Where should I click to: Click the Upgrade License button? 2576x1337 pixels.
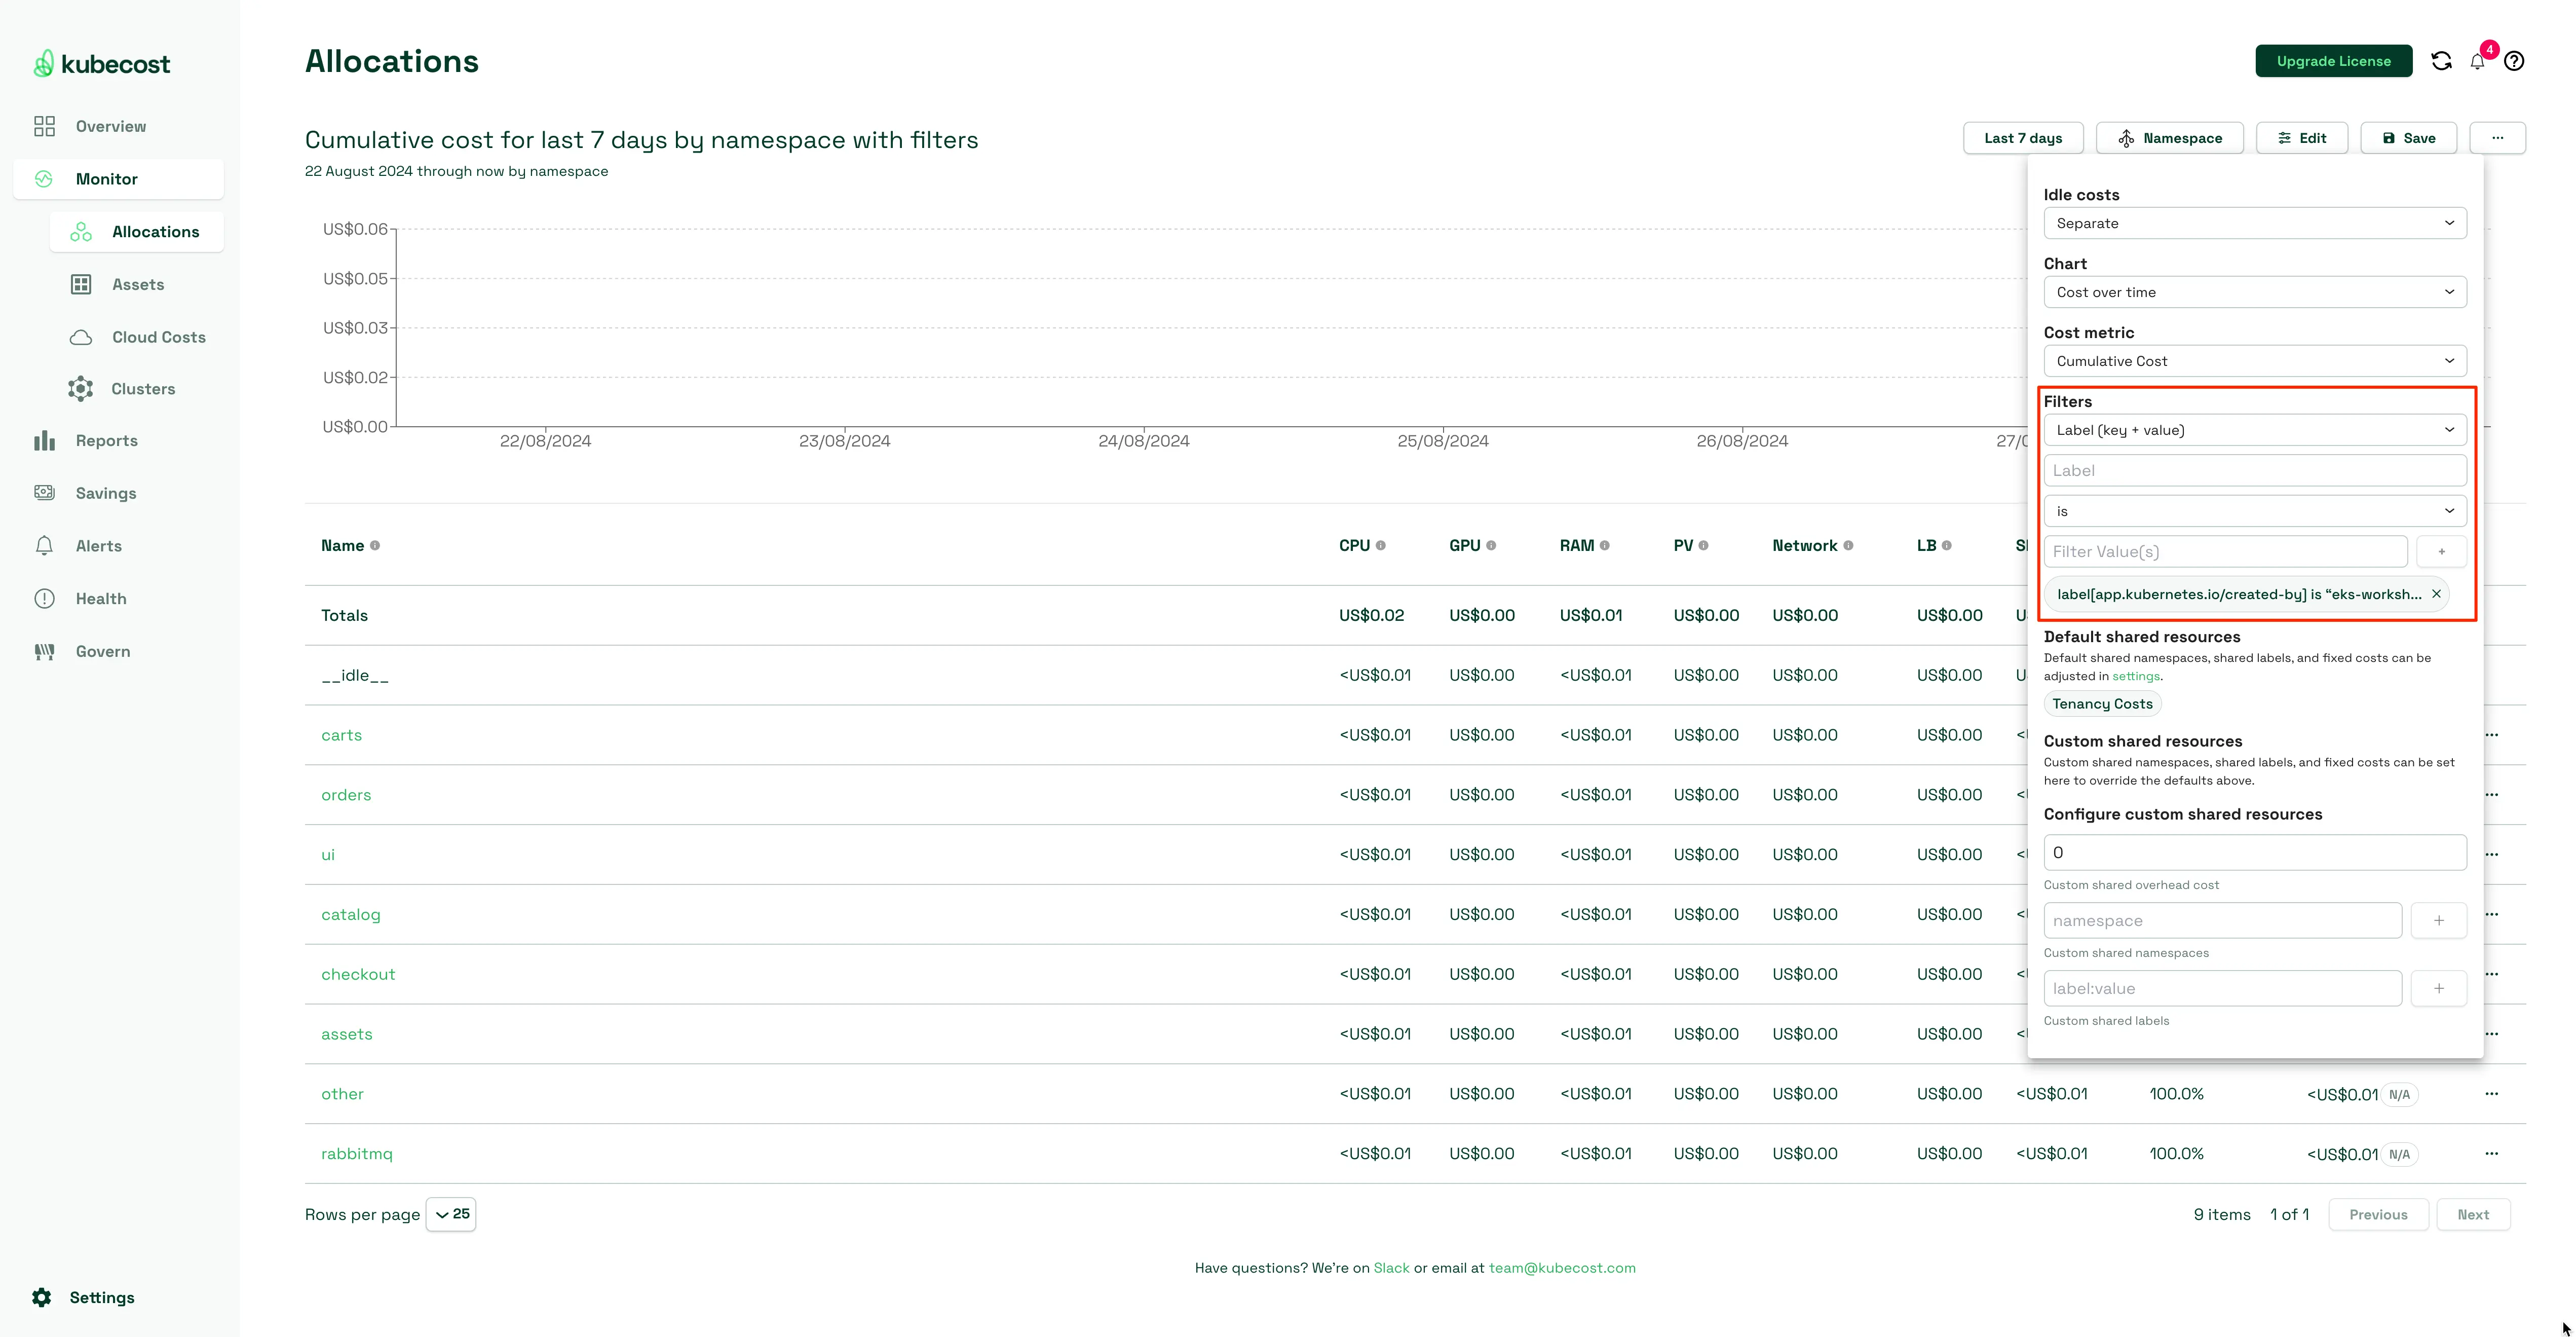[x=2333, y=61]
